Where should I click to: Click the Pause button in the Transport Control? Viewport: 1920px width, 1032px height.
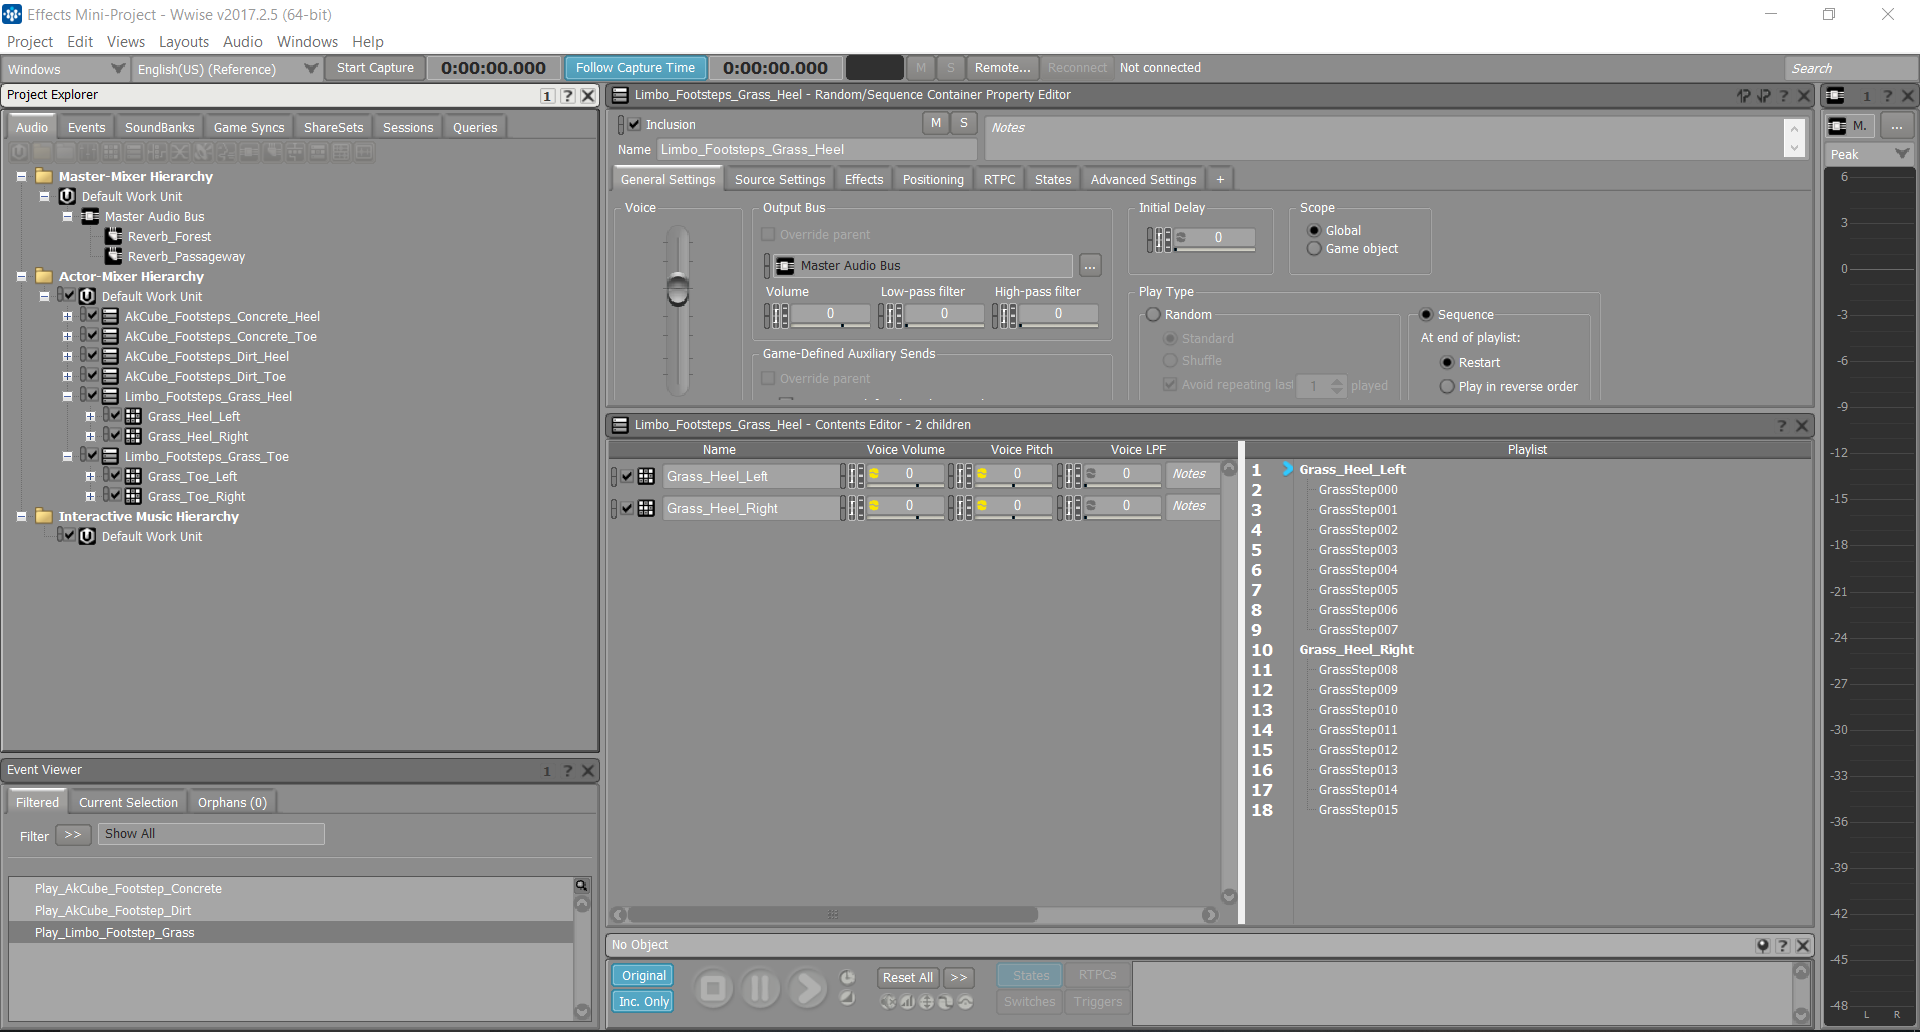click(760, 989)
